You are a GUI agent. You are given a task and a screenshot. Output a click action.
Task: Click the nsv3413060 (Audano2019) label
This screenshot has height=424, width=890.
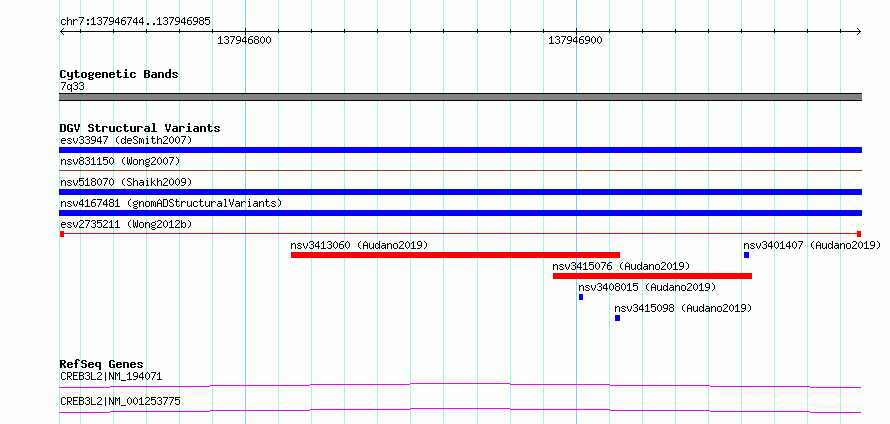(x=359, y=245)
